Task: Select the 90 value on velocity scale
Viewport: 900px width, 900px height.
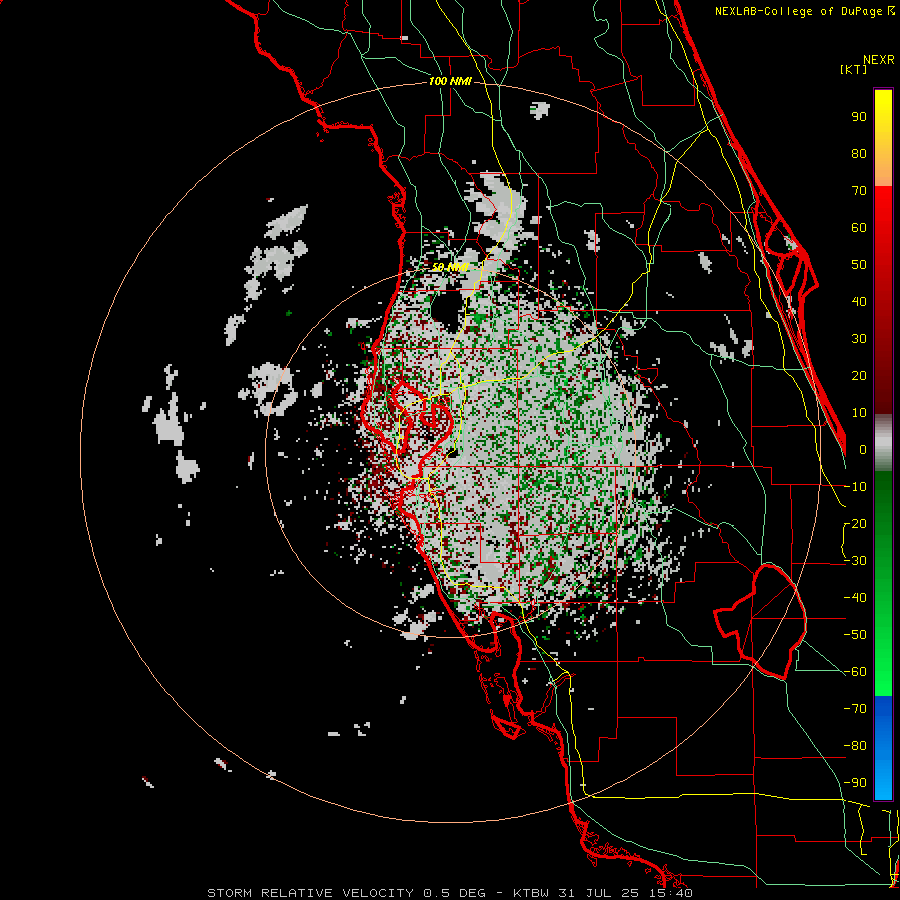Action: pos(859,117)
